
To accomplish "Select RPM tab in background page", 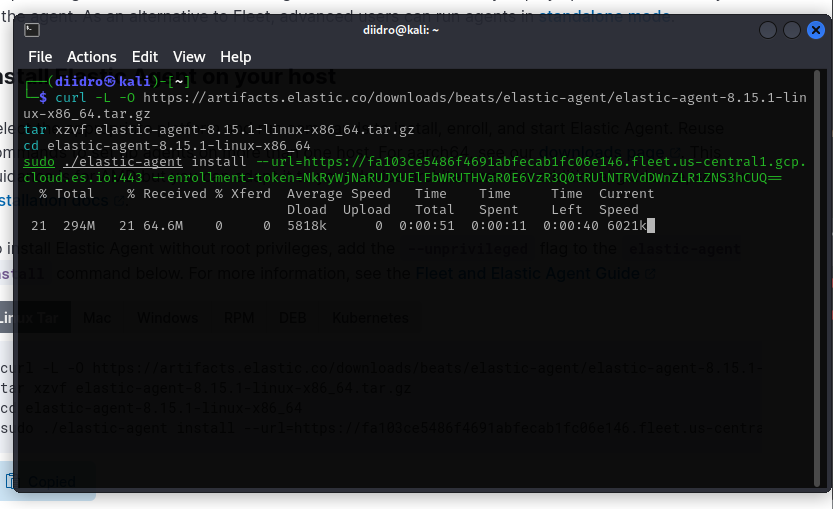I will click(x=239, y=318).
